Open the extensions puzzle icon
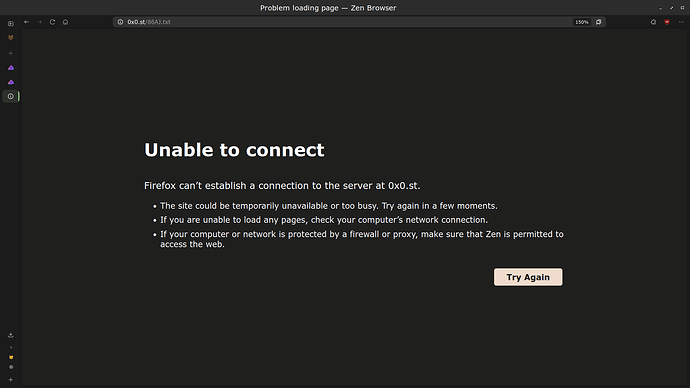The image size is (690, 388). point(653,22)
